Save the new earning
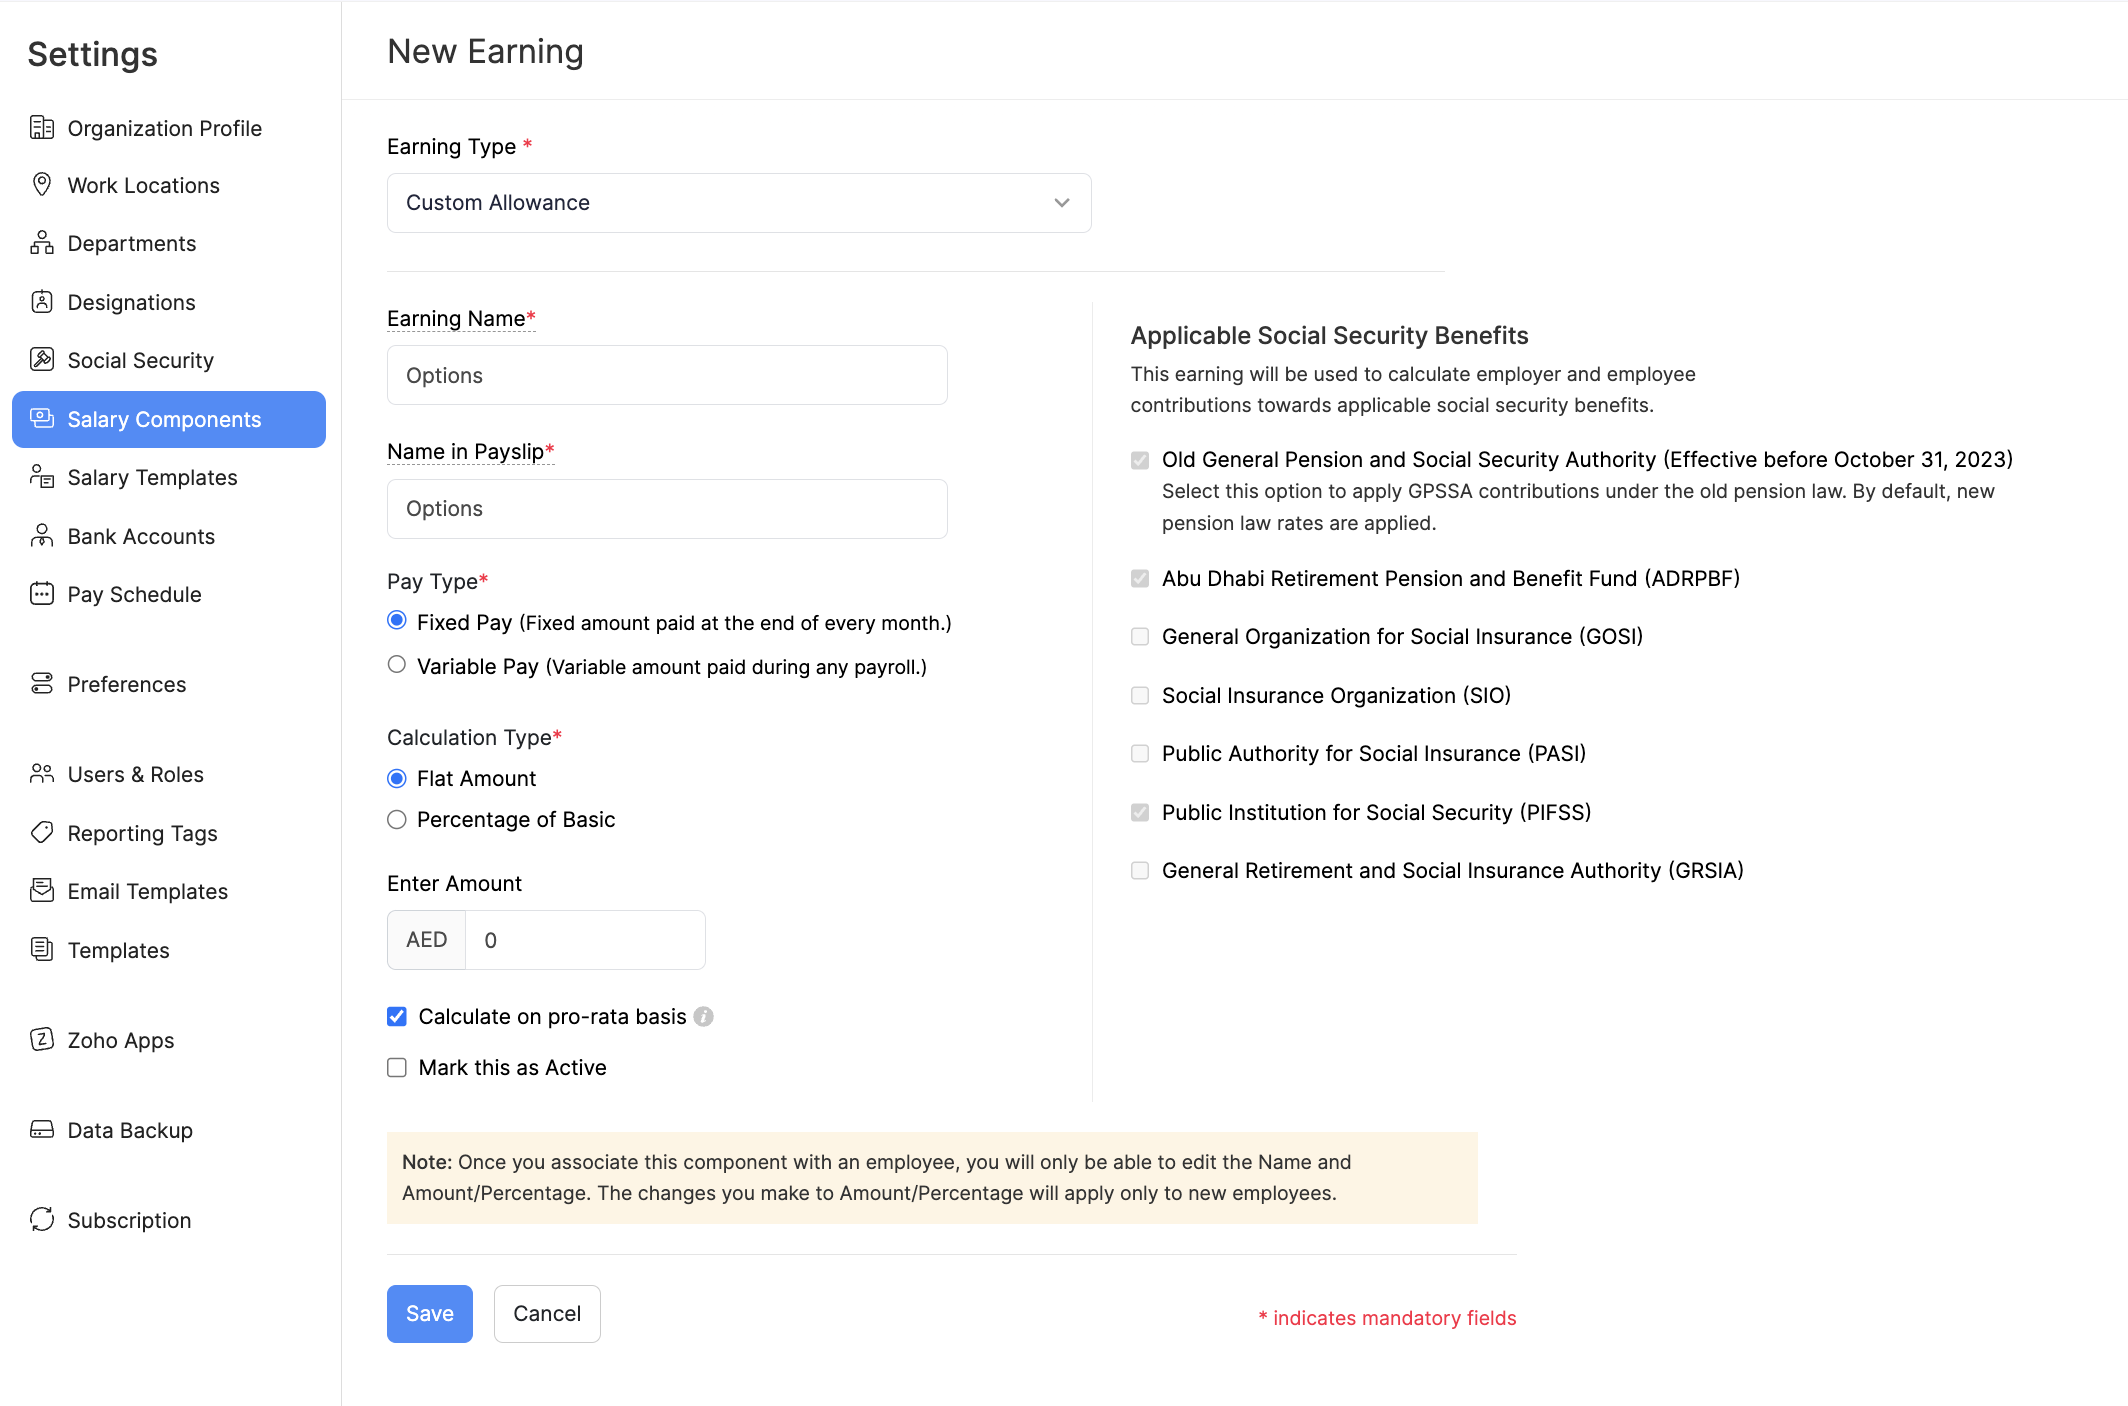2128x1406 pixels. (x=429, y=1313)
